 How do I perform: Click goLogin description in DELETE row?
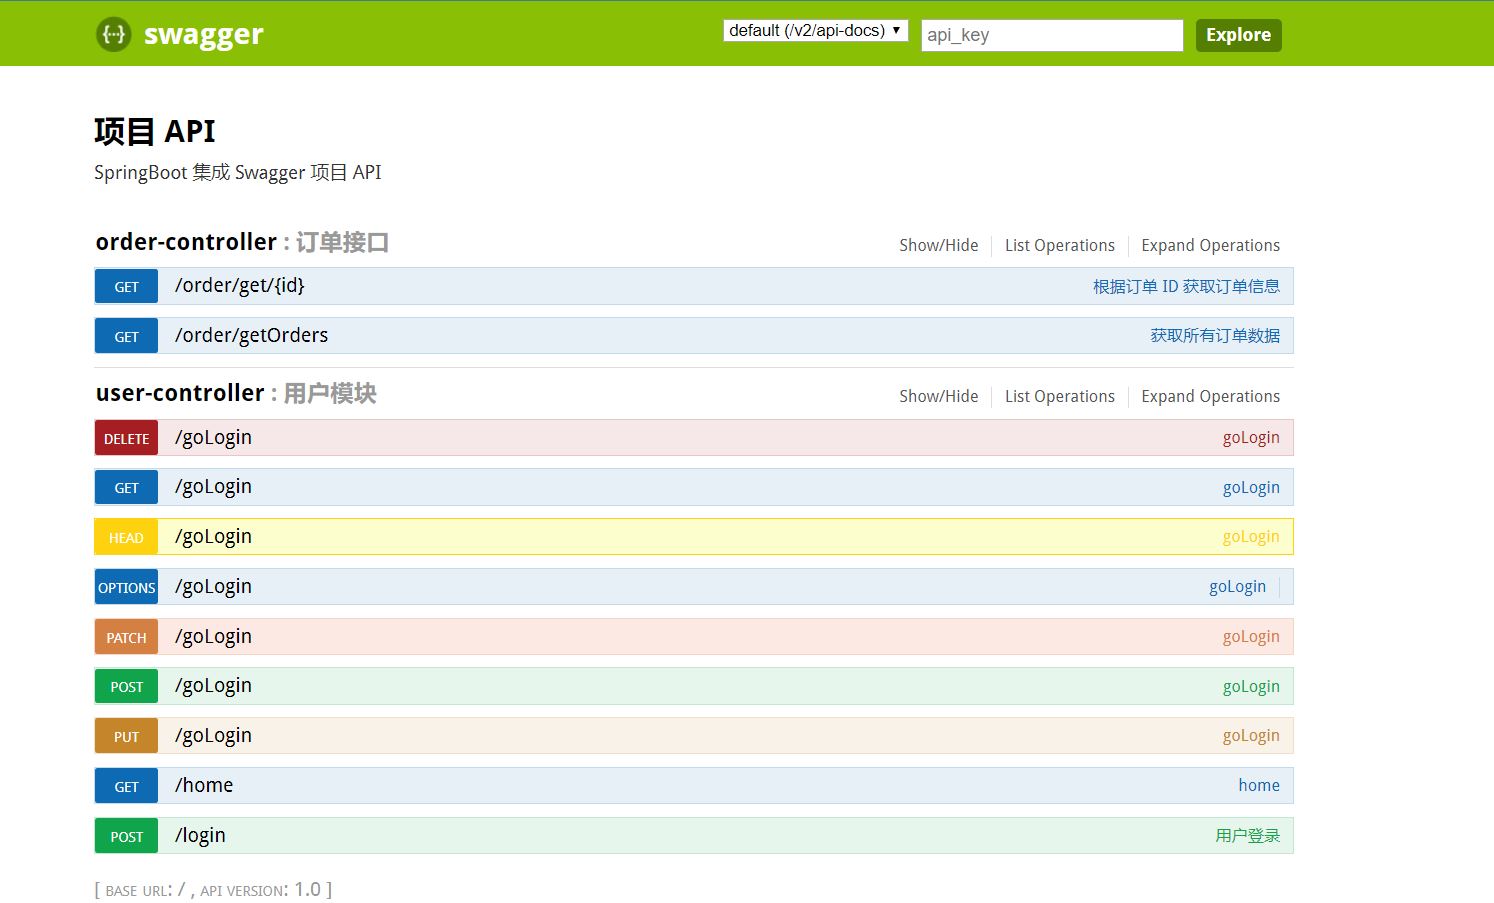[1251, 438]
